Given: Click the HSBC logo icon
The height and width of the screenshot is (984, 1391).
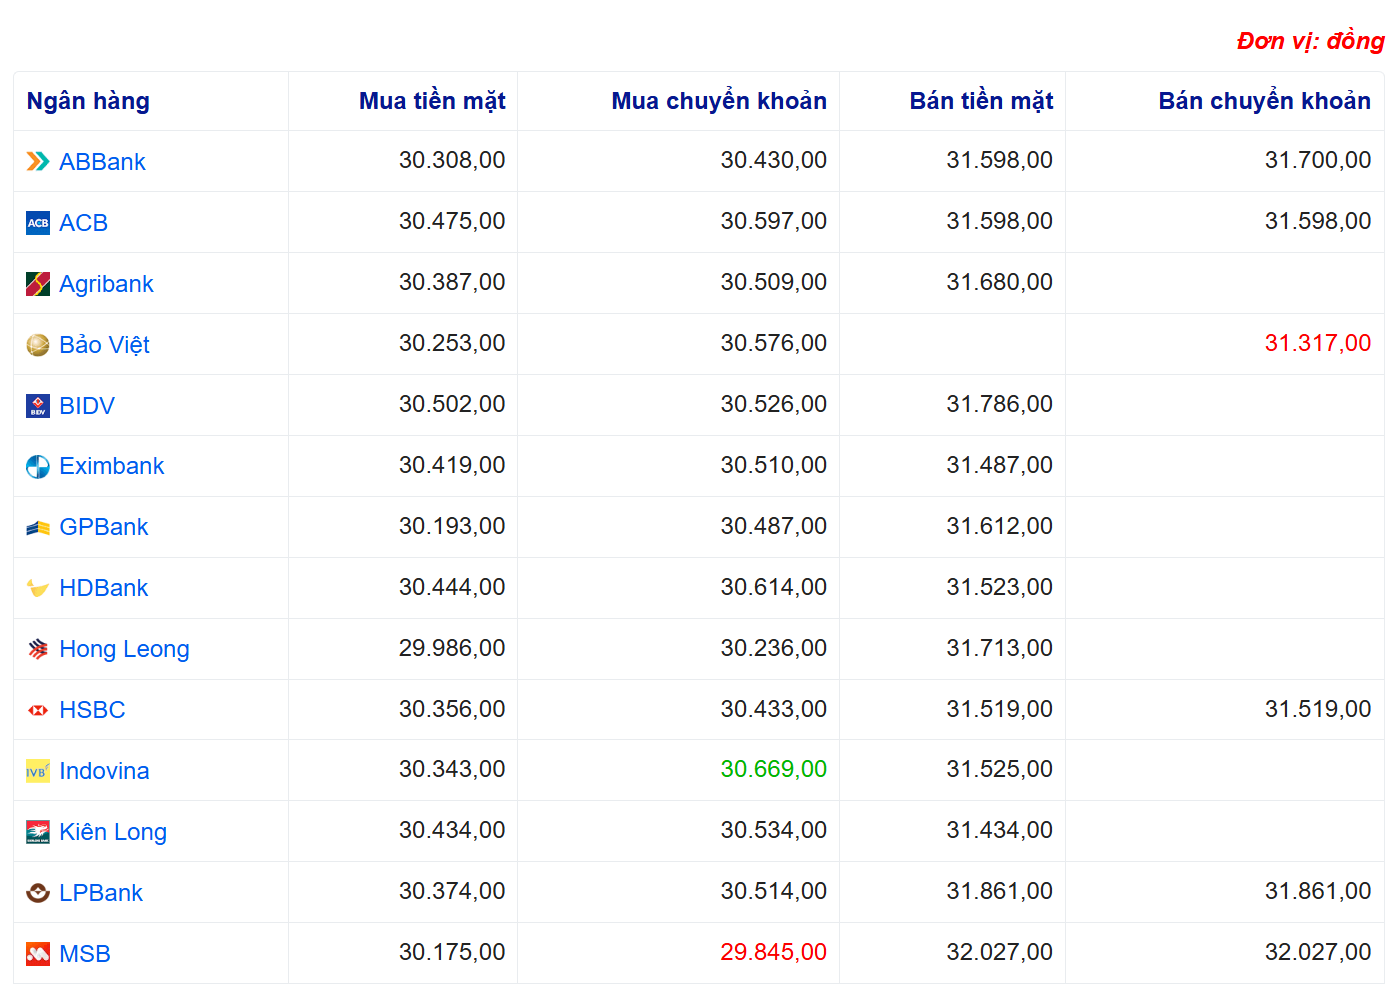Looking at the screenshot, I should 38,710.
